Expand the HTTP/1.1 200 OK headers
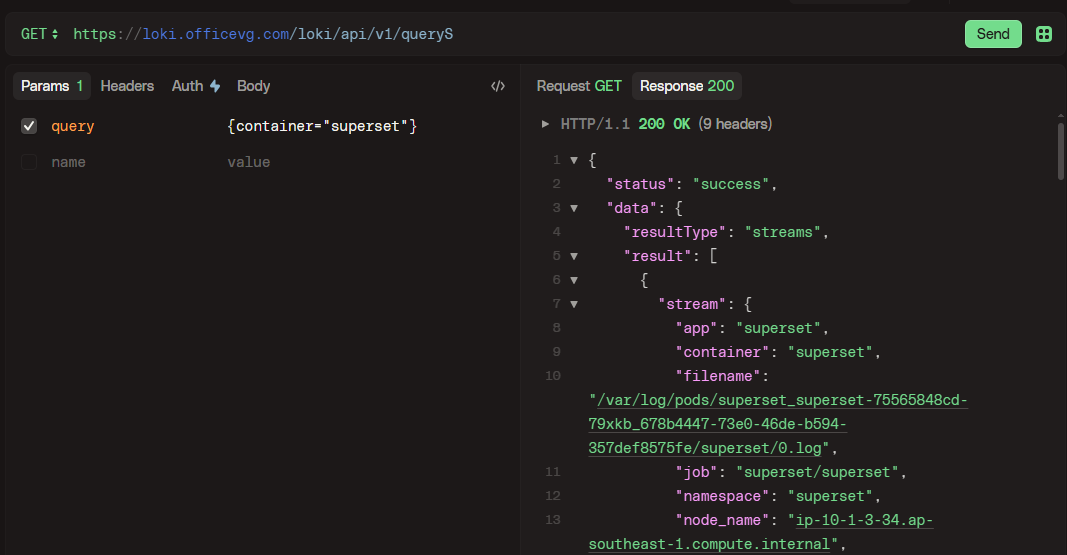This screenshot has width=1067, height=555. pyautogui.click(x=545, y=124)
